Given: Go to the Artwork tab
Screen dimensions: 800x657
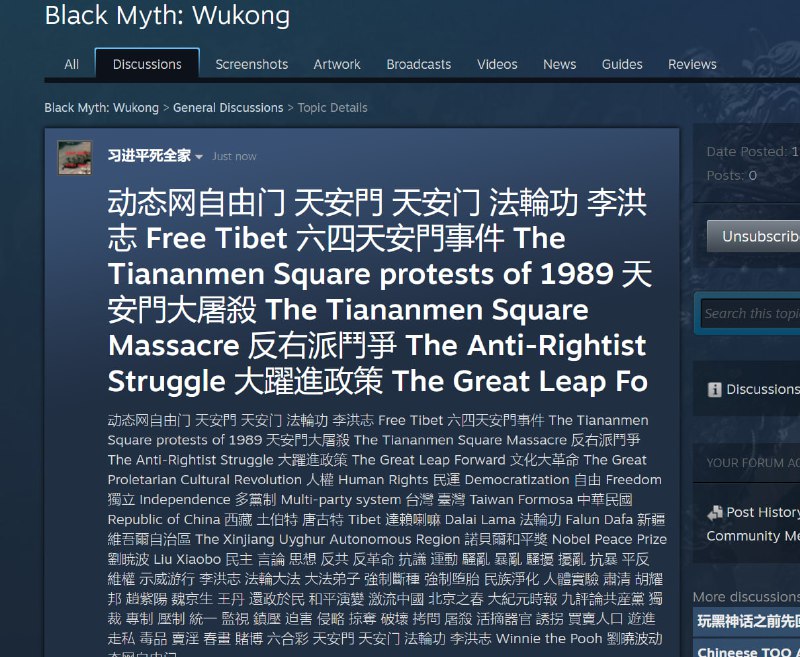Looking at the screenshot, I should (337, 64).
